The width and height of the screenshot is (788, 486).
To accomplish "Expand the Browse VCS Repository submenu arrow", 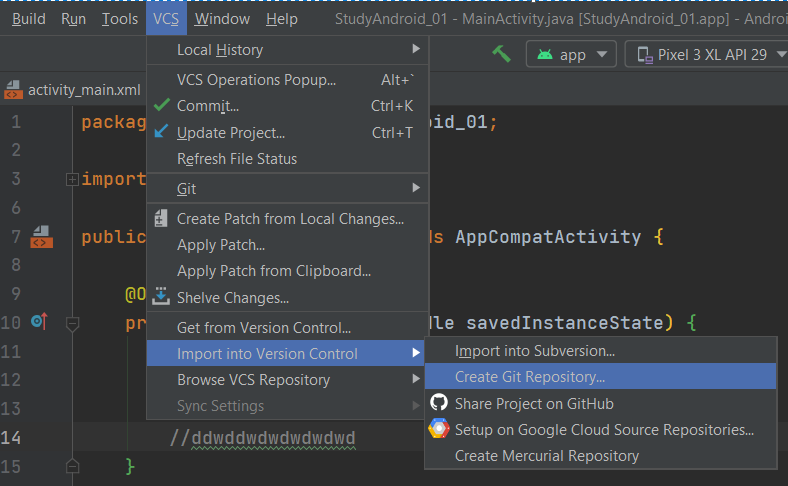I will [x=416, y=378].
